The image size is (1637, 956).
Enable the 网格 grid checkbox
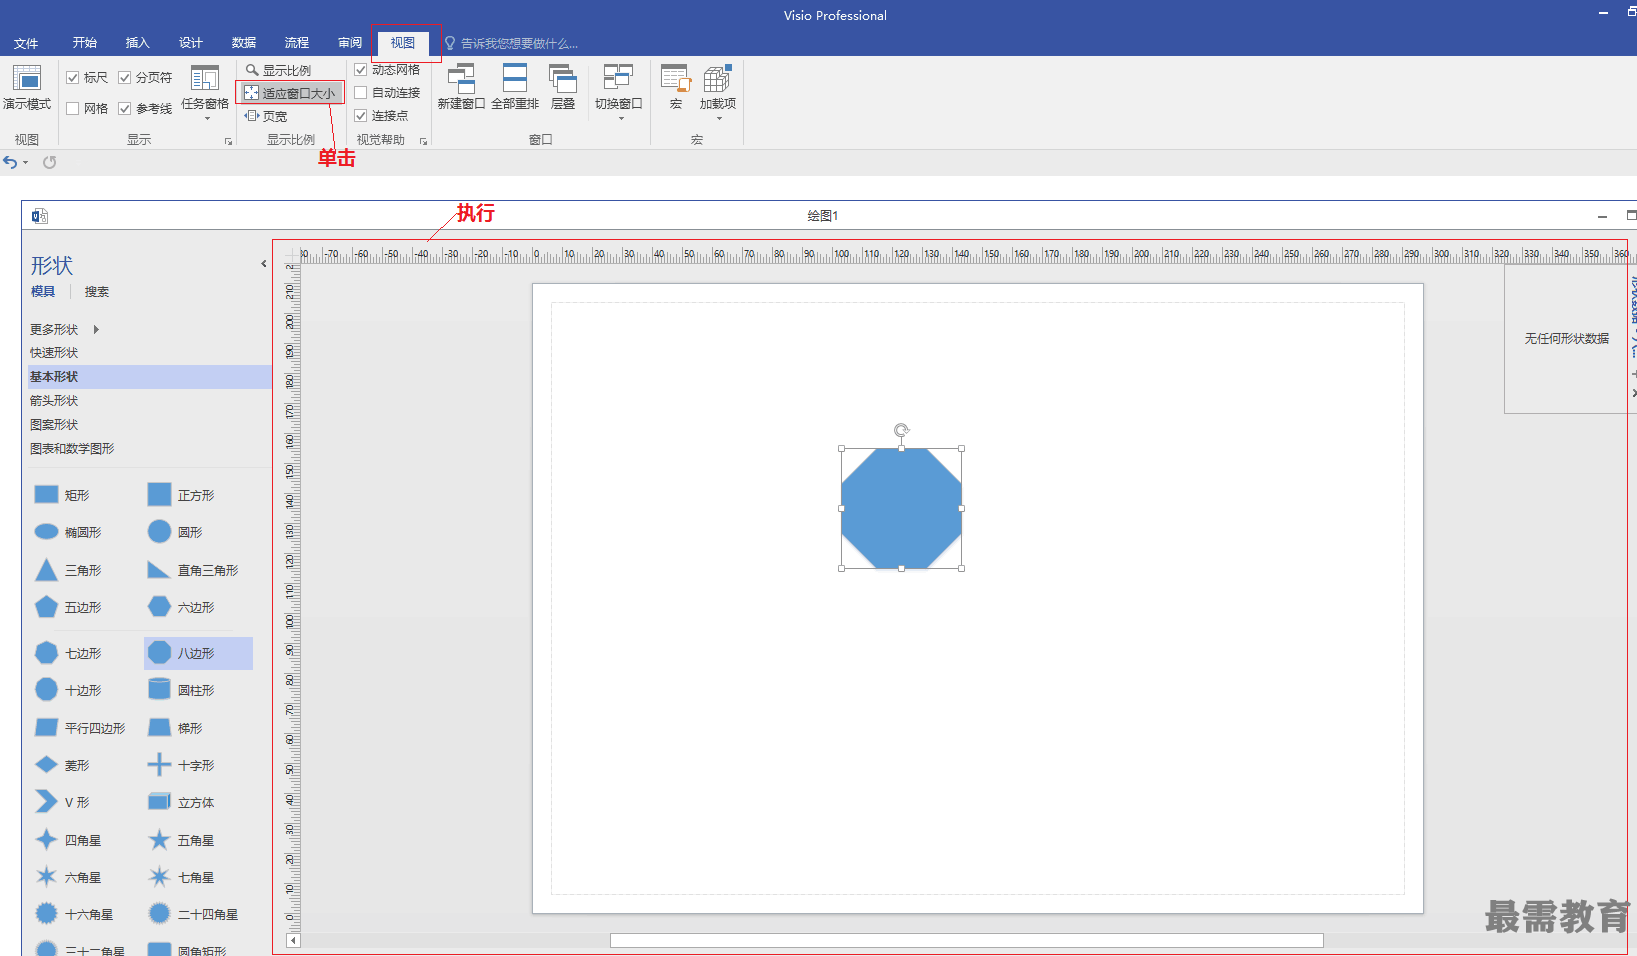pyautogui.click(x=72, y=108)
